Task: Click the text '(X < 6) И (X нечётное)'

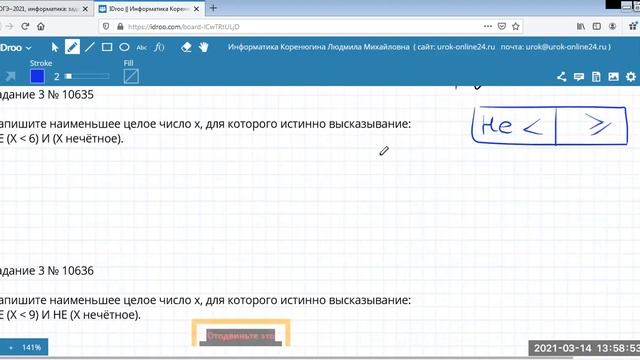Action: tap(64, 139)
